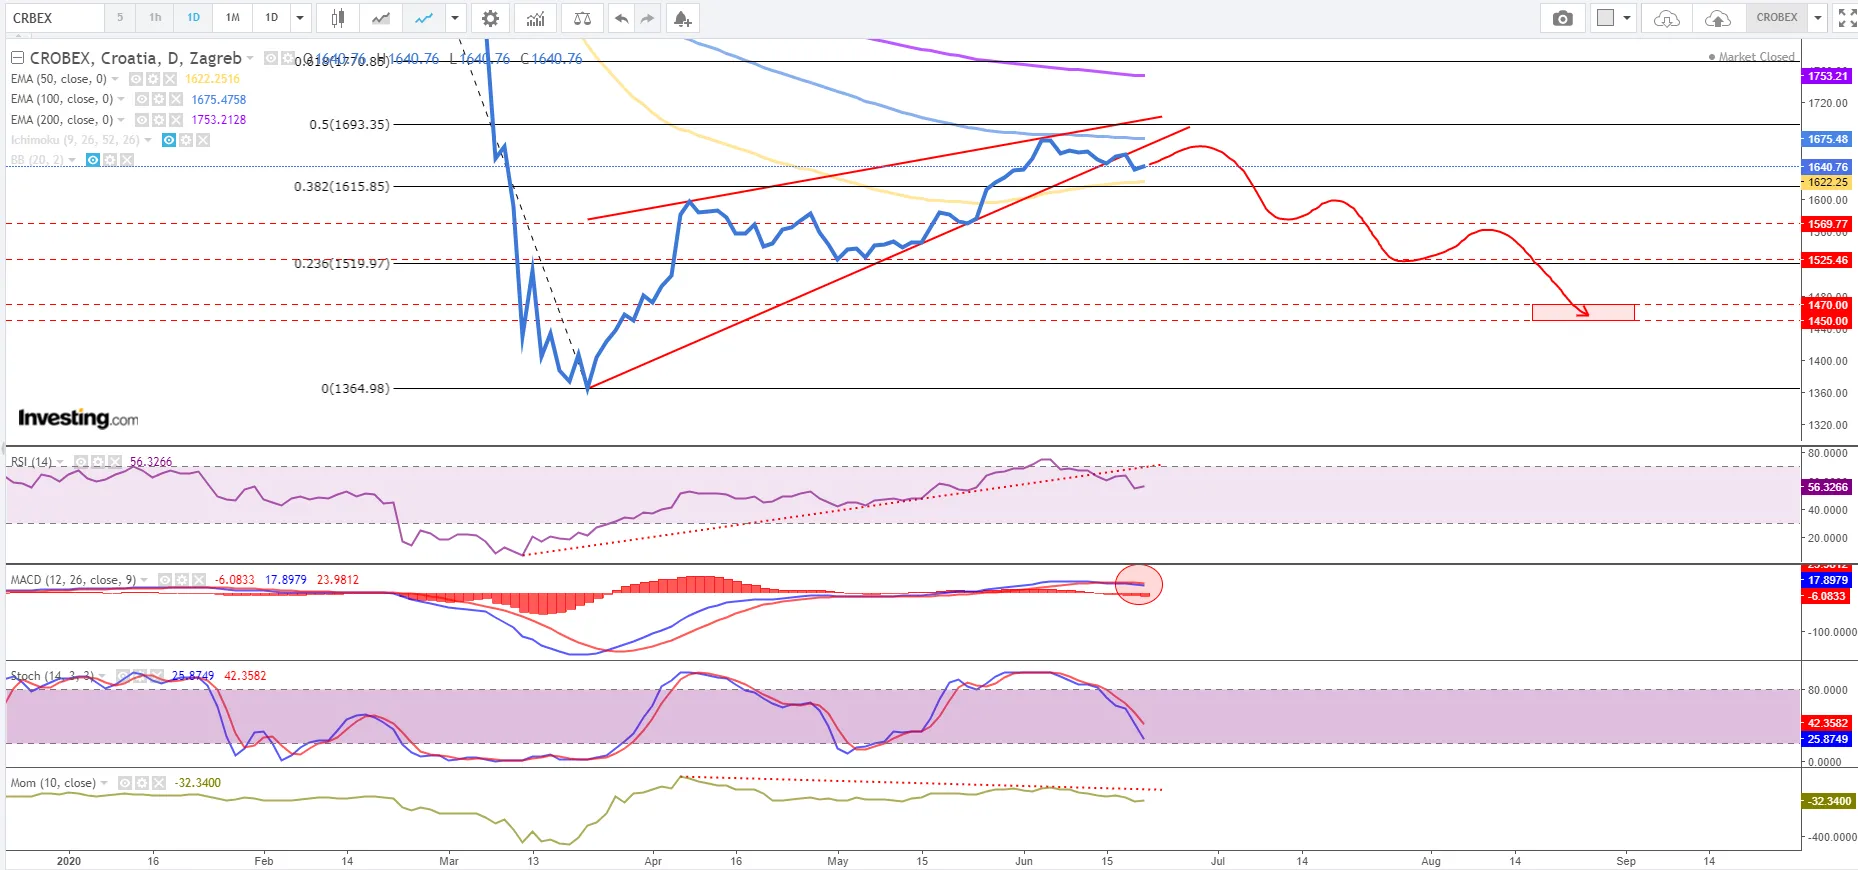Select the 1h timeframe tab

(x=155, y=18)
